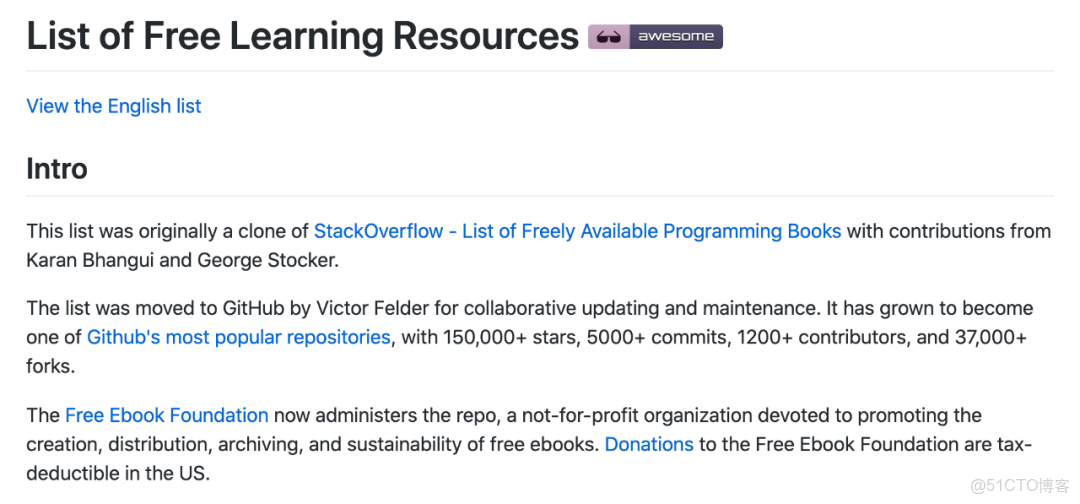The width and height of the screenshot is (1080, 504).
Task: Click the "deductible in the US" text
Action: click(118, 473)
